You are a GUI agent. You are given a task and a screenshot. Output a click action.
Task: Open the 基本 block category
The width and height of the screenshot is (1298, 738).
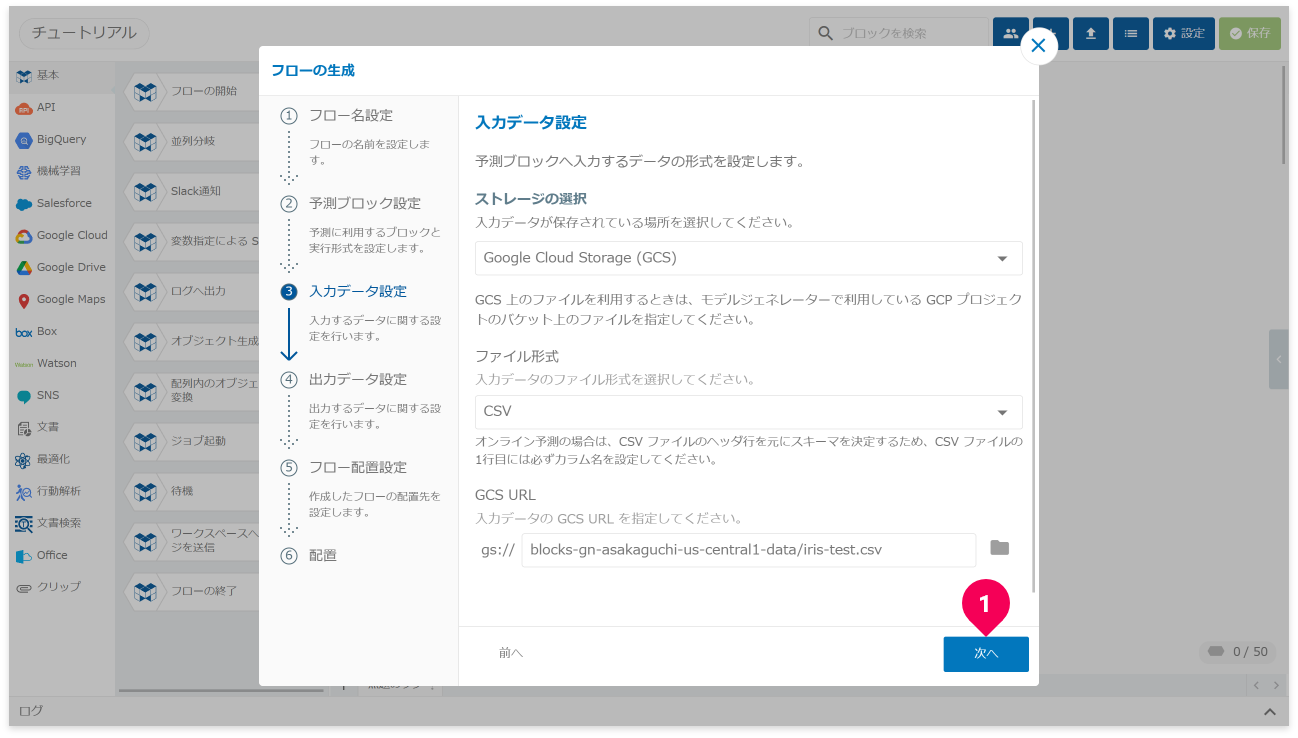pyautogui.click(x=62, y=75)
